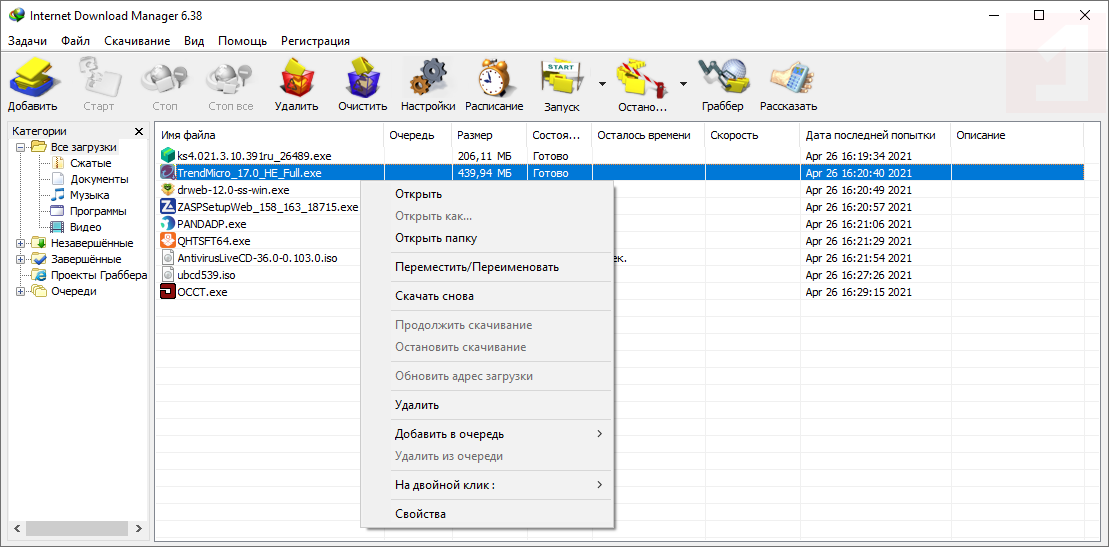
Task: Expand Добавить в очередь submenu
Action: [x=600, y=433]
